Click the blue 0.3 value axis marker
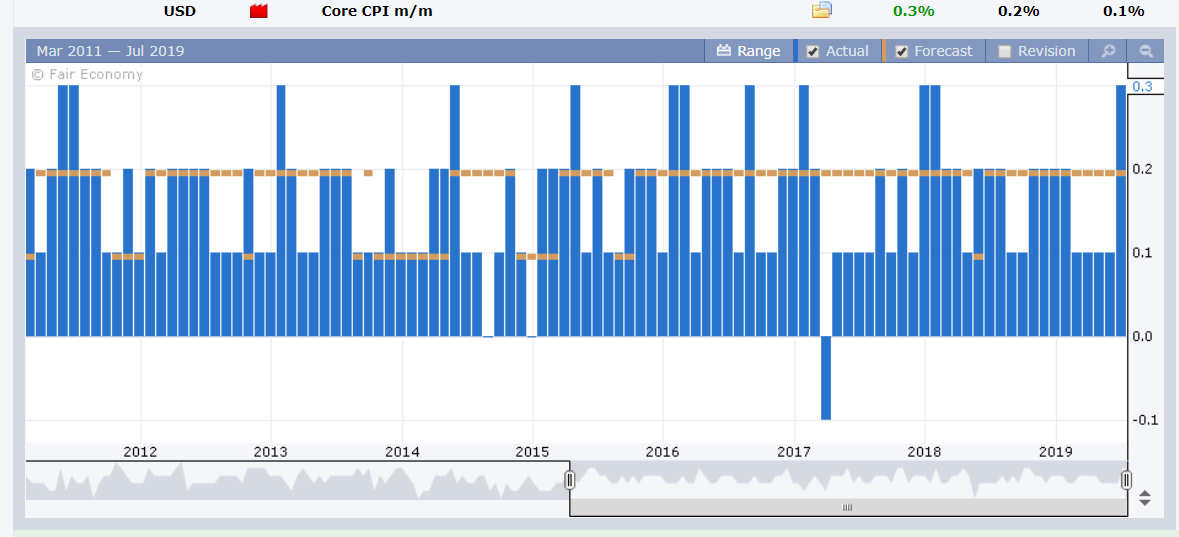The height and width of the screenshot is (537, 1179). click(x=1142, y=87)
